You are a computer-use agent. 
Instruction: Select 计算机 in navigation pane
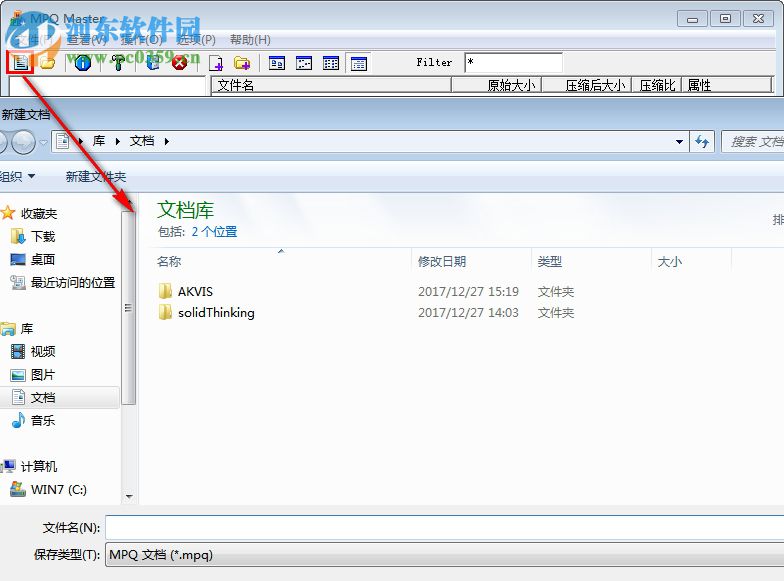point(38,466)
